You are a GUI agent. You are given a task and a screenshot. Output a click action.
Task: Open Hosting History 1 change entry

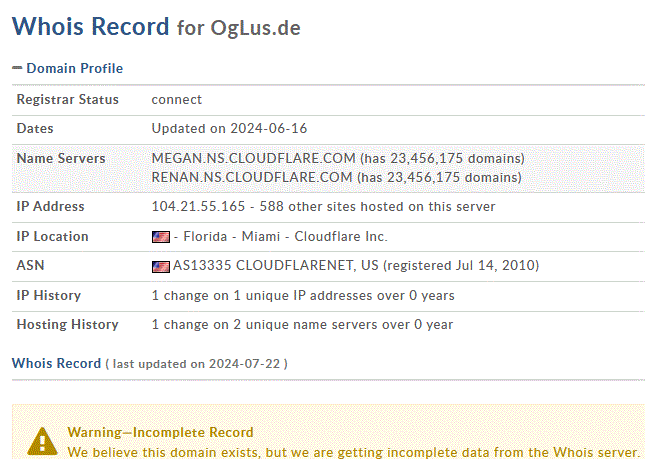point(302,325)
